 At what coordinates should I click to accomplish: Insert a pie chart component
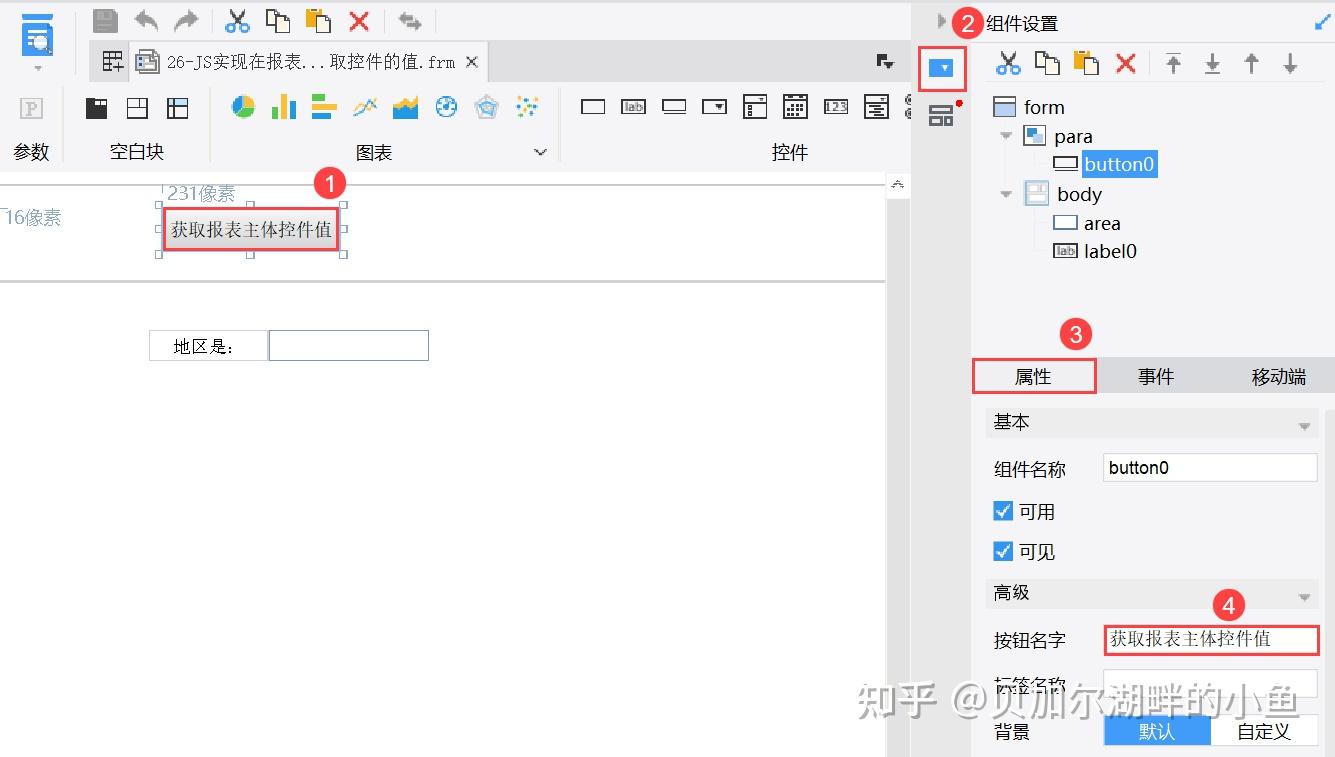241,106
